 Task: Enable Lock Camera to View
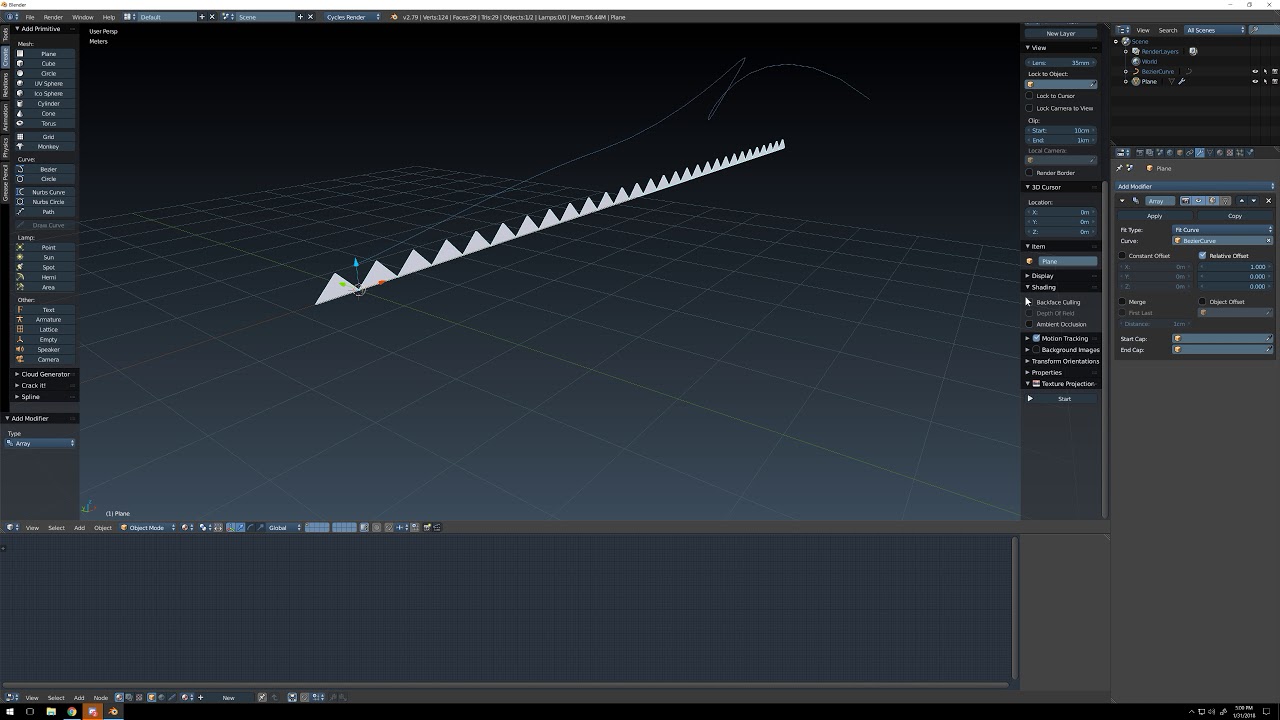coord(1030,108)
